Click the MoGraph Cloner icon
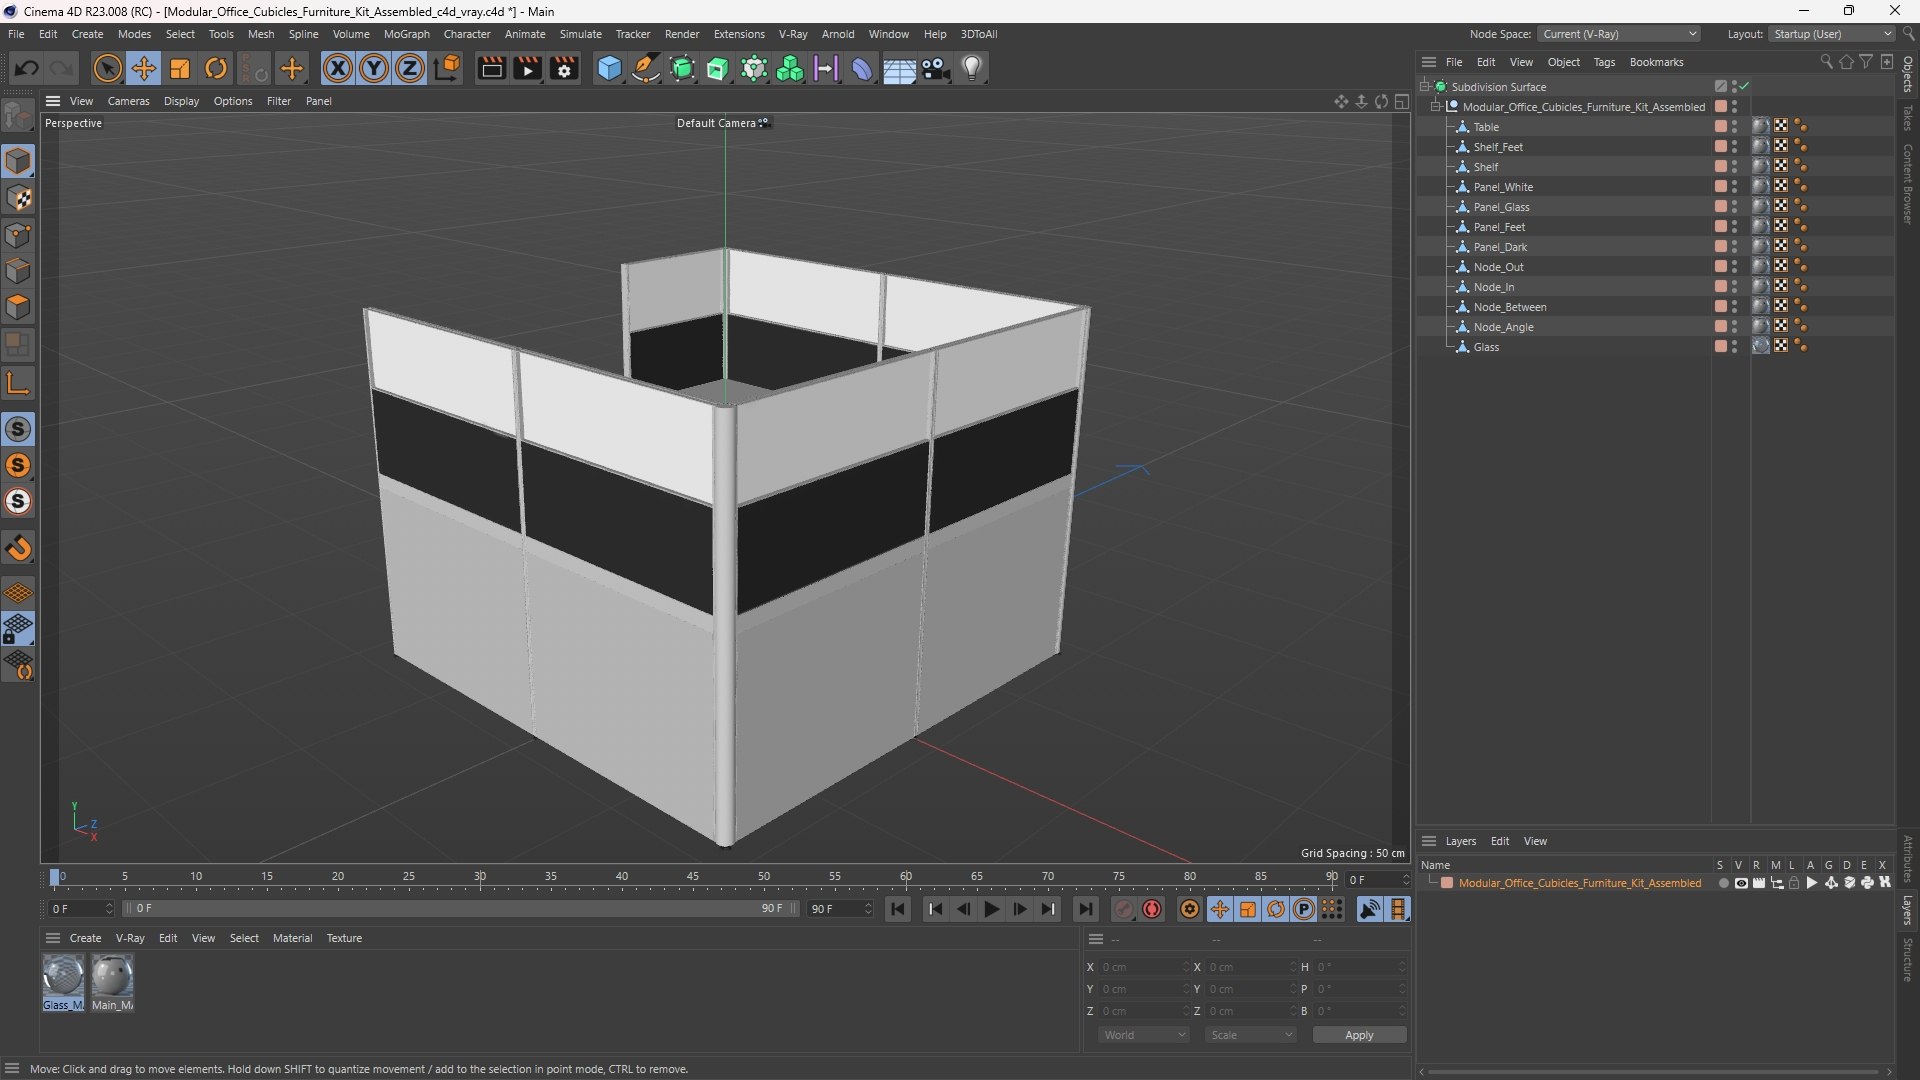1920x1080 pixels. tap(790, 68)
